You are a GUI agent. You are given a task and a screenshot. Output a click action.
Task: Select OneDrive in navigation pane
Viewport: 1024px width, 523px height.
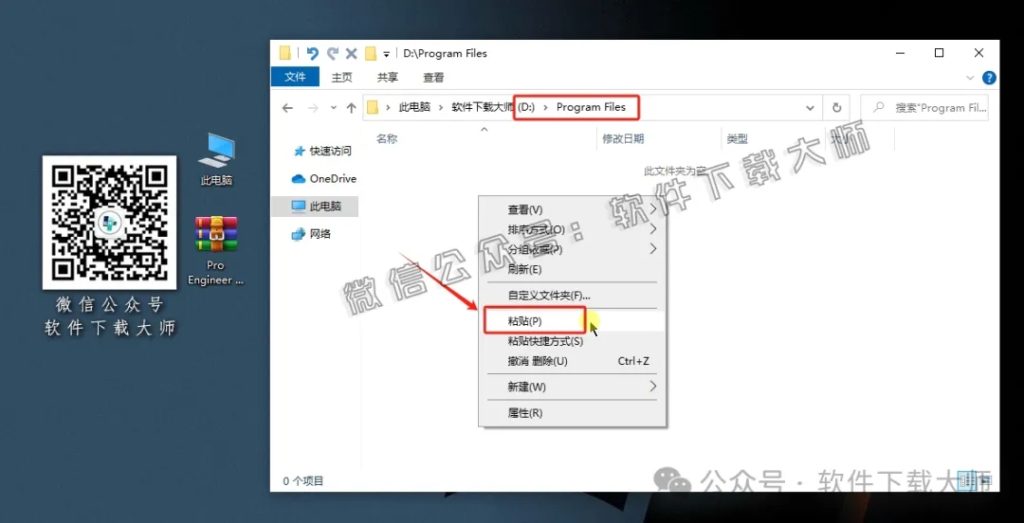[325, 178]
